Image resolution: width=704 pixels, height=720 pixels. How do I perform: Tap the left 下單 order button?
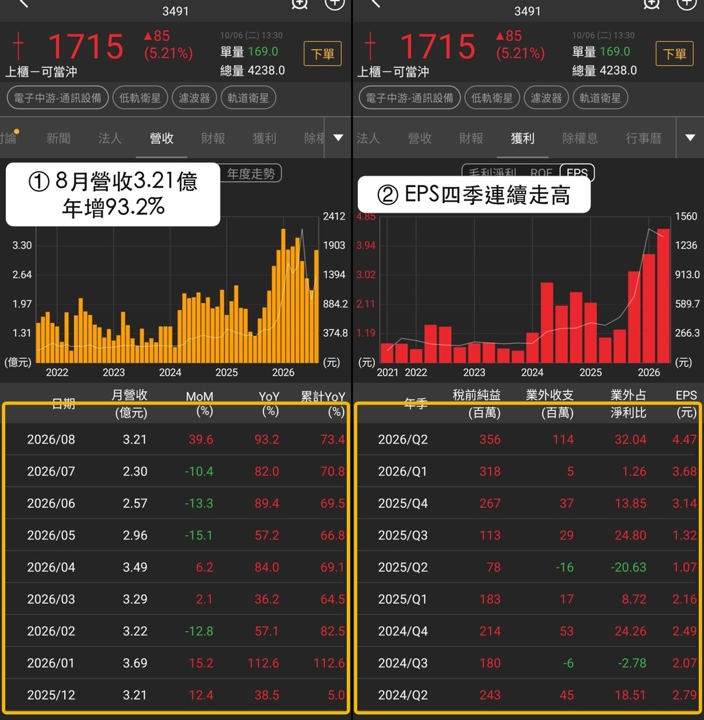pyautogui.click(x=322, y=54)
